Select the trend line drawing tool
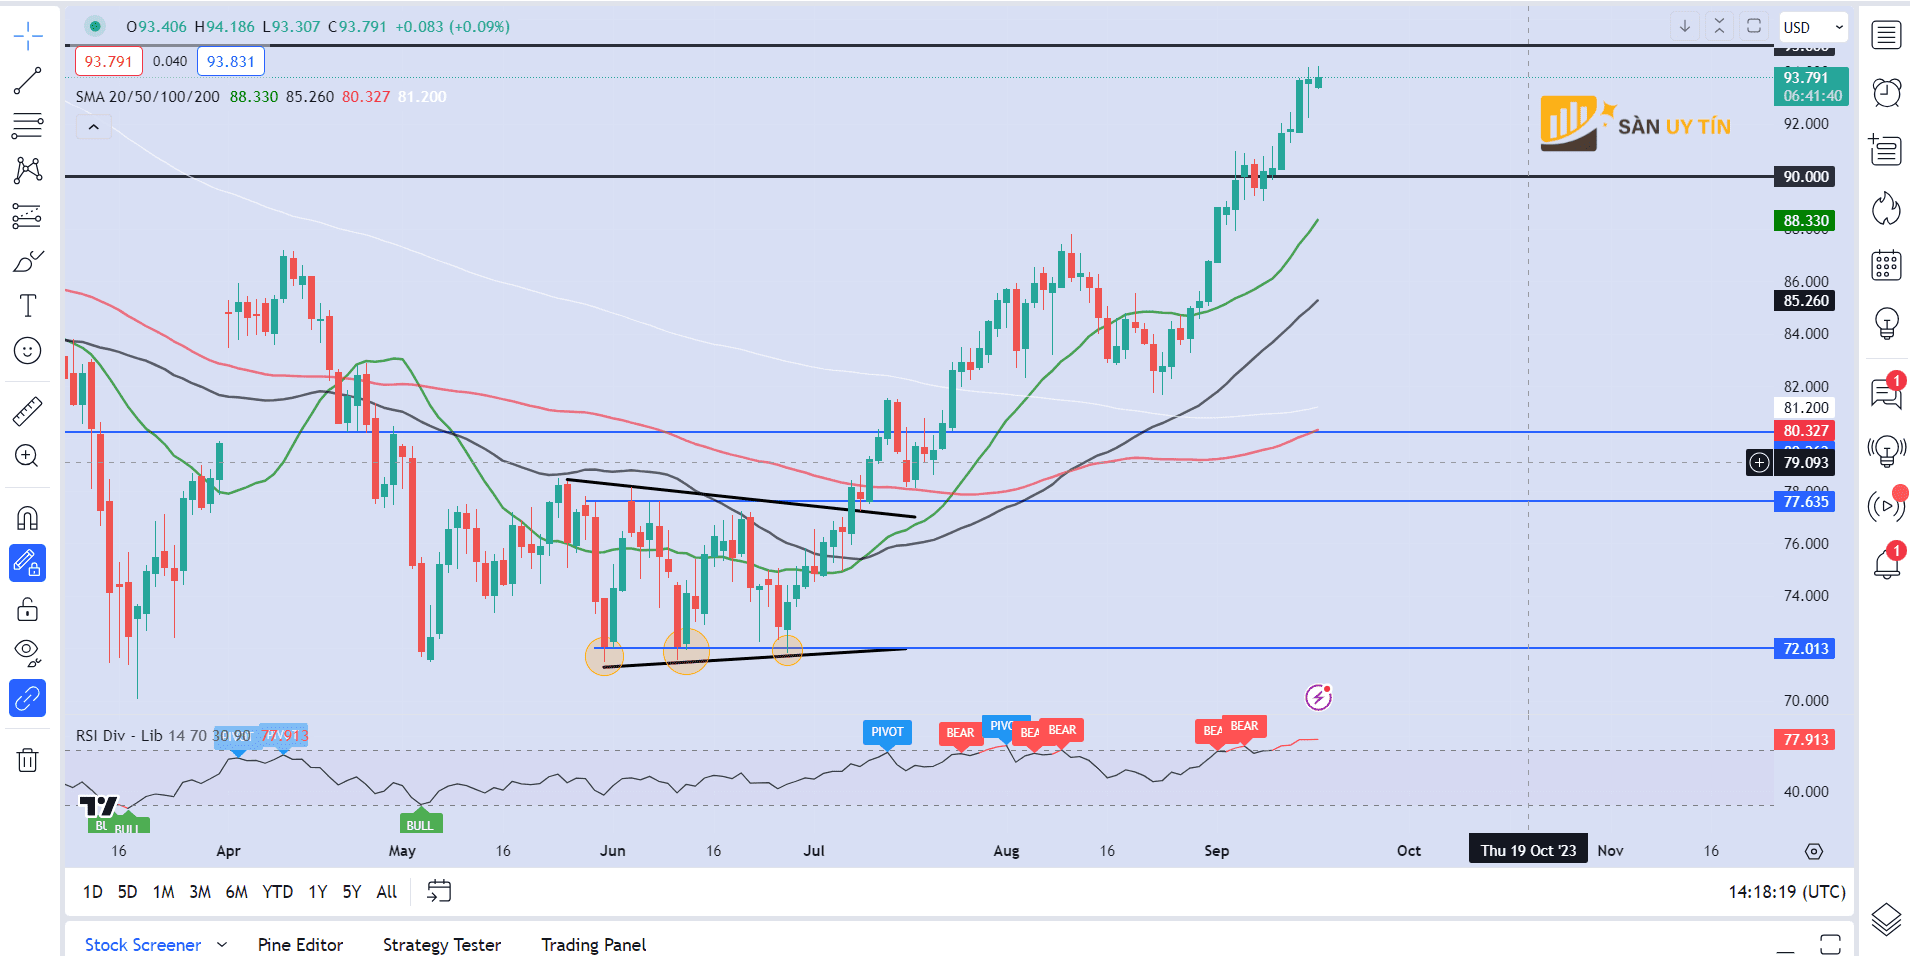The width and height of the screenshot is (1910, 956). click(x=28, y=81)
